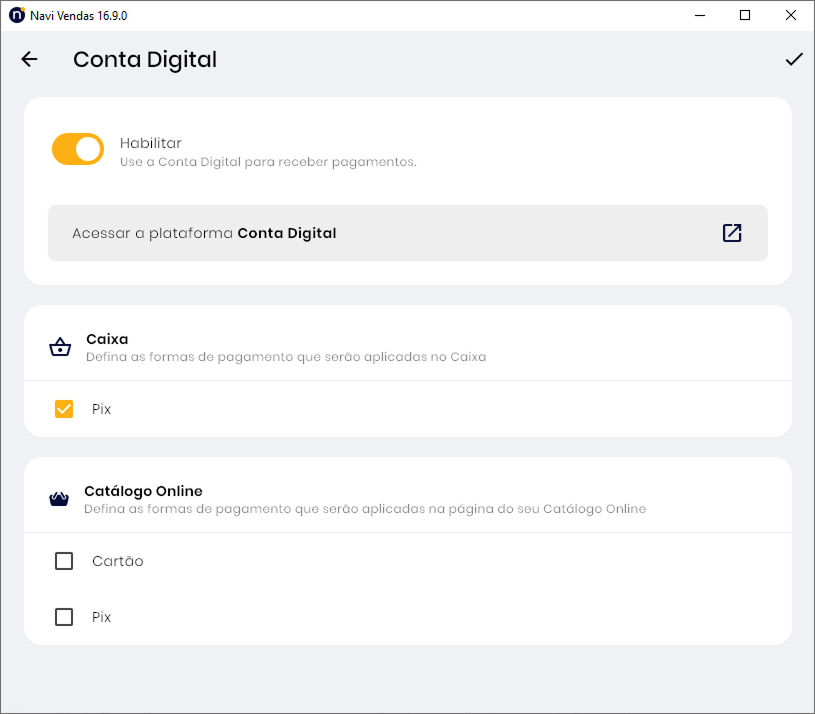
Task: Enable the Cartão checkbox under Catálogo Online
Action: [64, 561]
